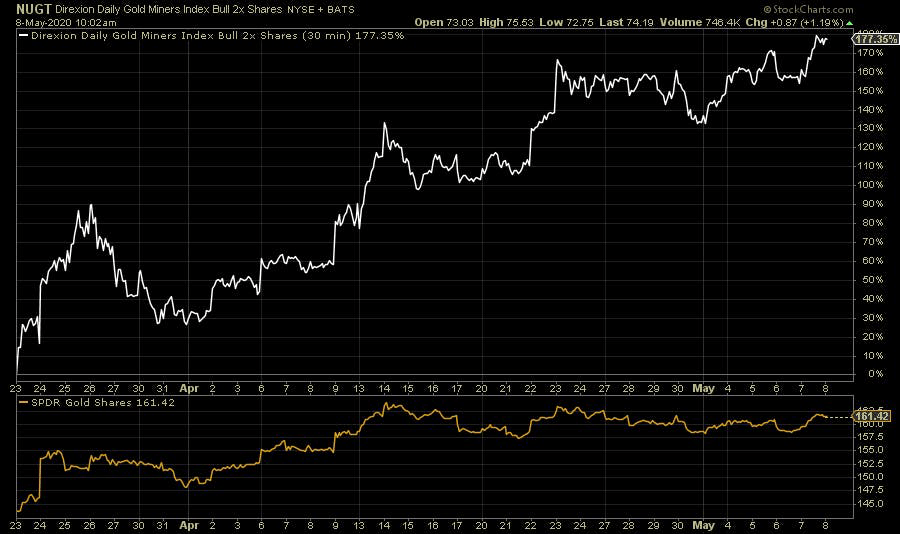Click the '8-May-2020 10:02am' timestamp
Screen dimensions: 900x534
[x=66, y=22]
